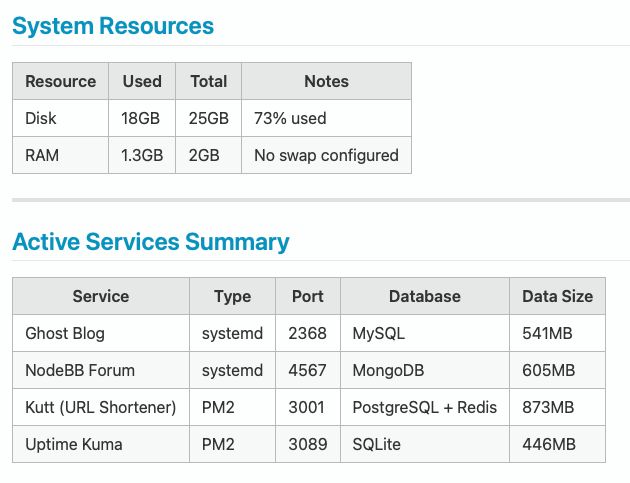630x483 pixels.
Task: Click the No swap configured cell
Action: click(x=326, y=155)
